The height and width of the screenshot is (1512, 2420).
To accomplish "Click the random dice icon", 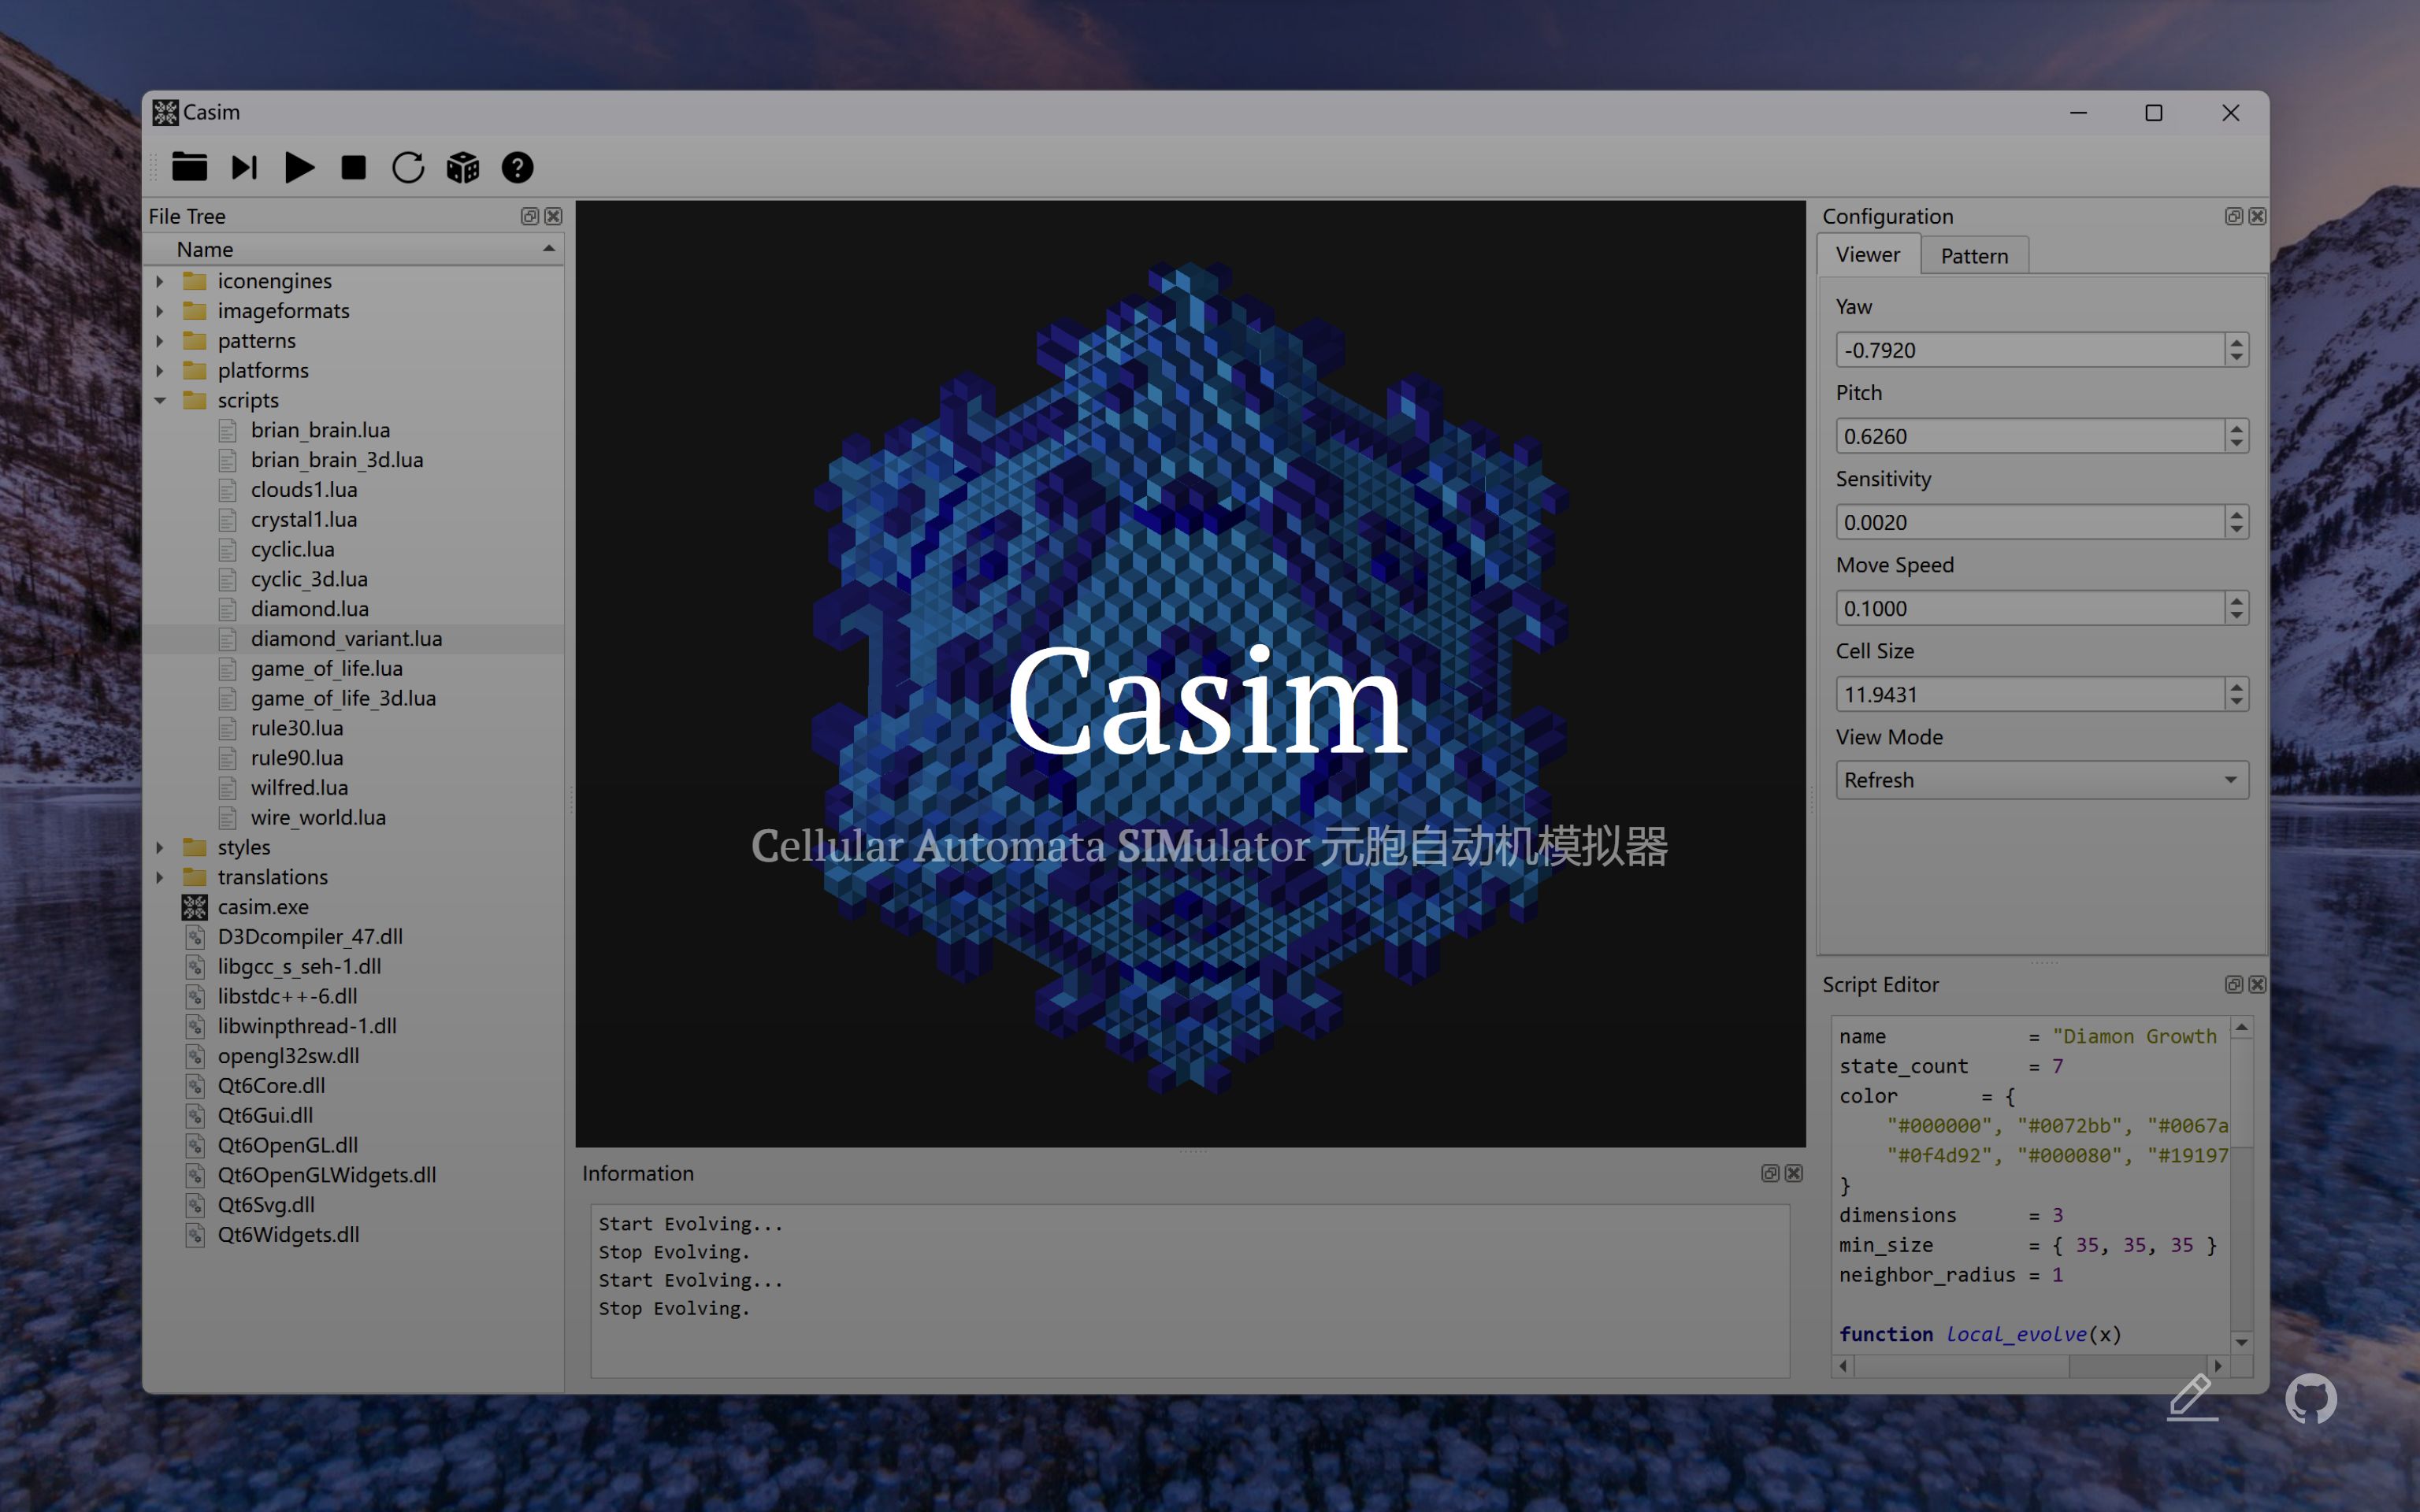I will [x=463, y=167].
